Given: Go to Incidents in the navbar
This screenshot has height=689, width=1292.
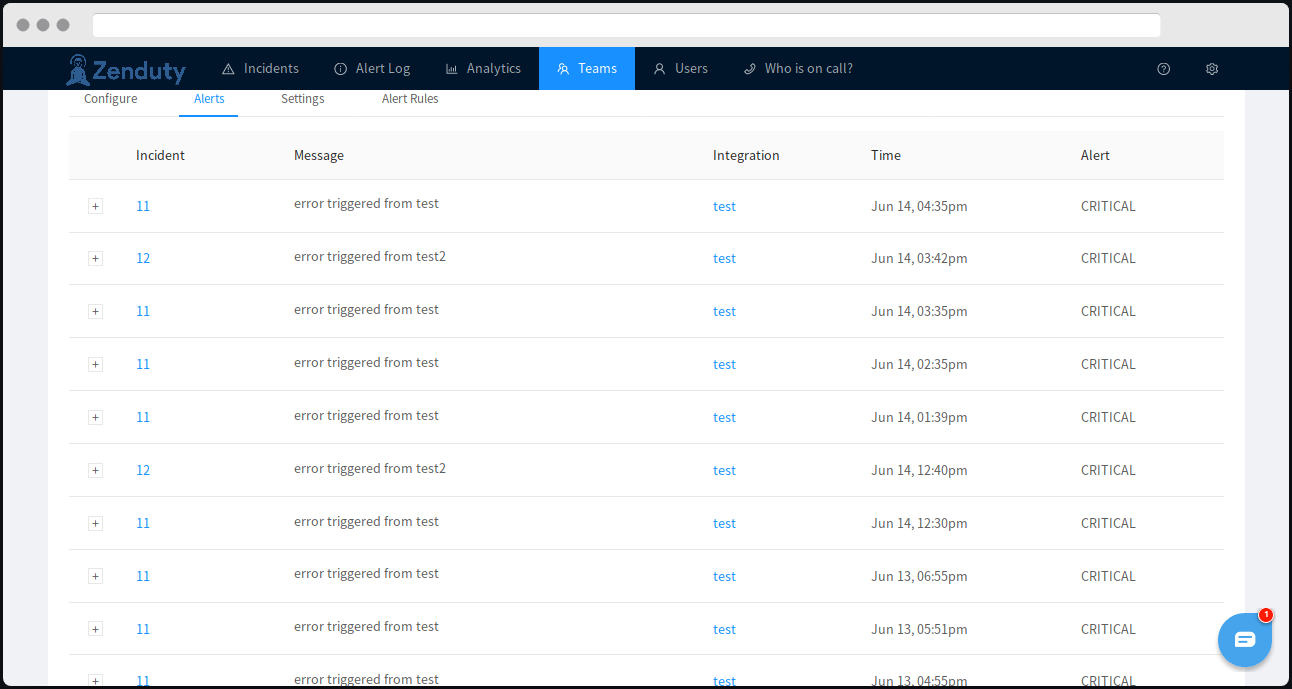Looking at the screenshot, I should [260, 69].
